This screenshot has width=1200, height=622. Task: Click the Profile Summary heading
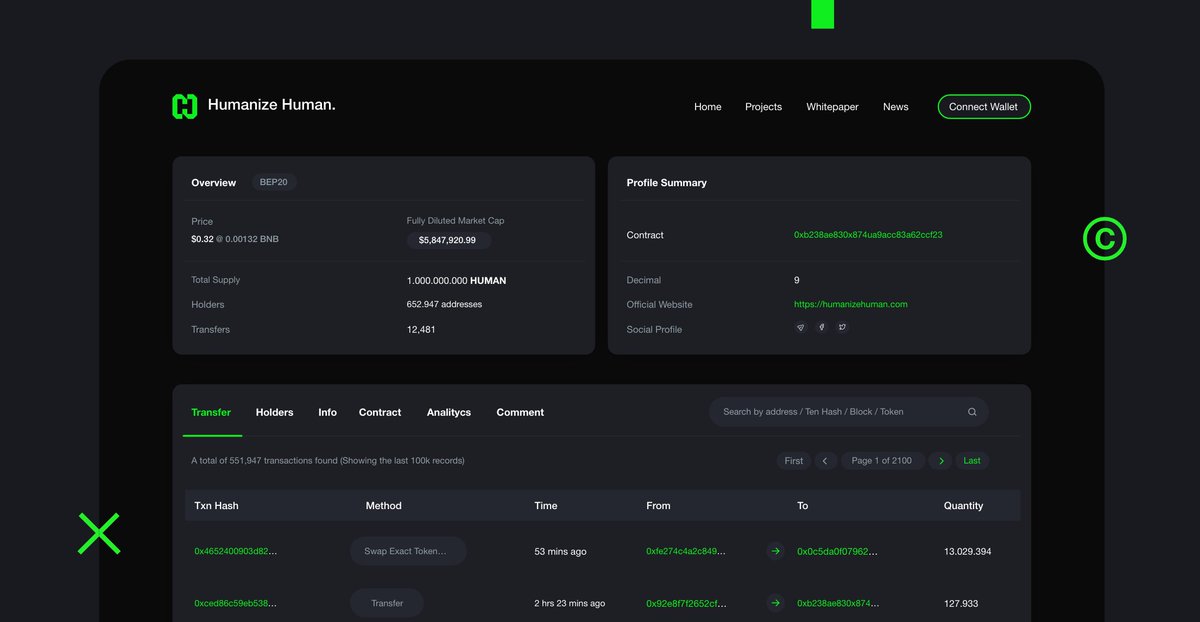coord(667,183)
